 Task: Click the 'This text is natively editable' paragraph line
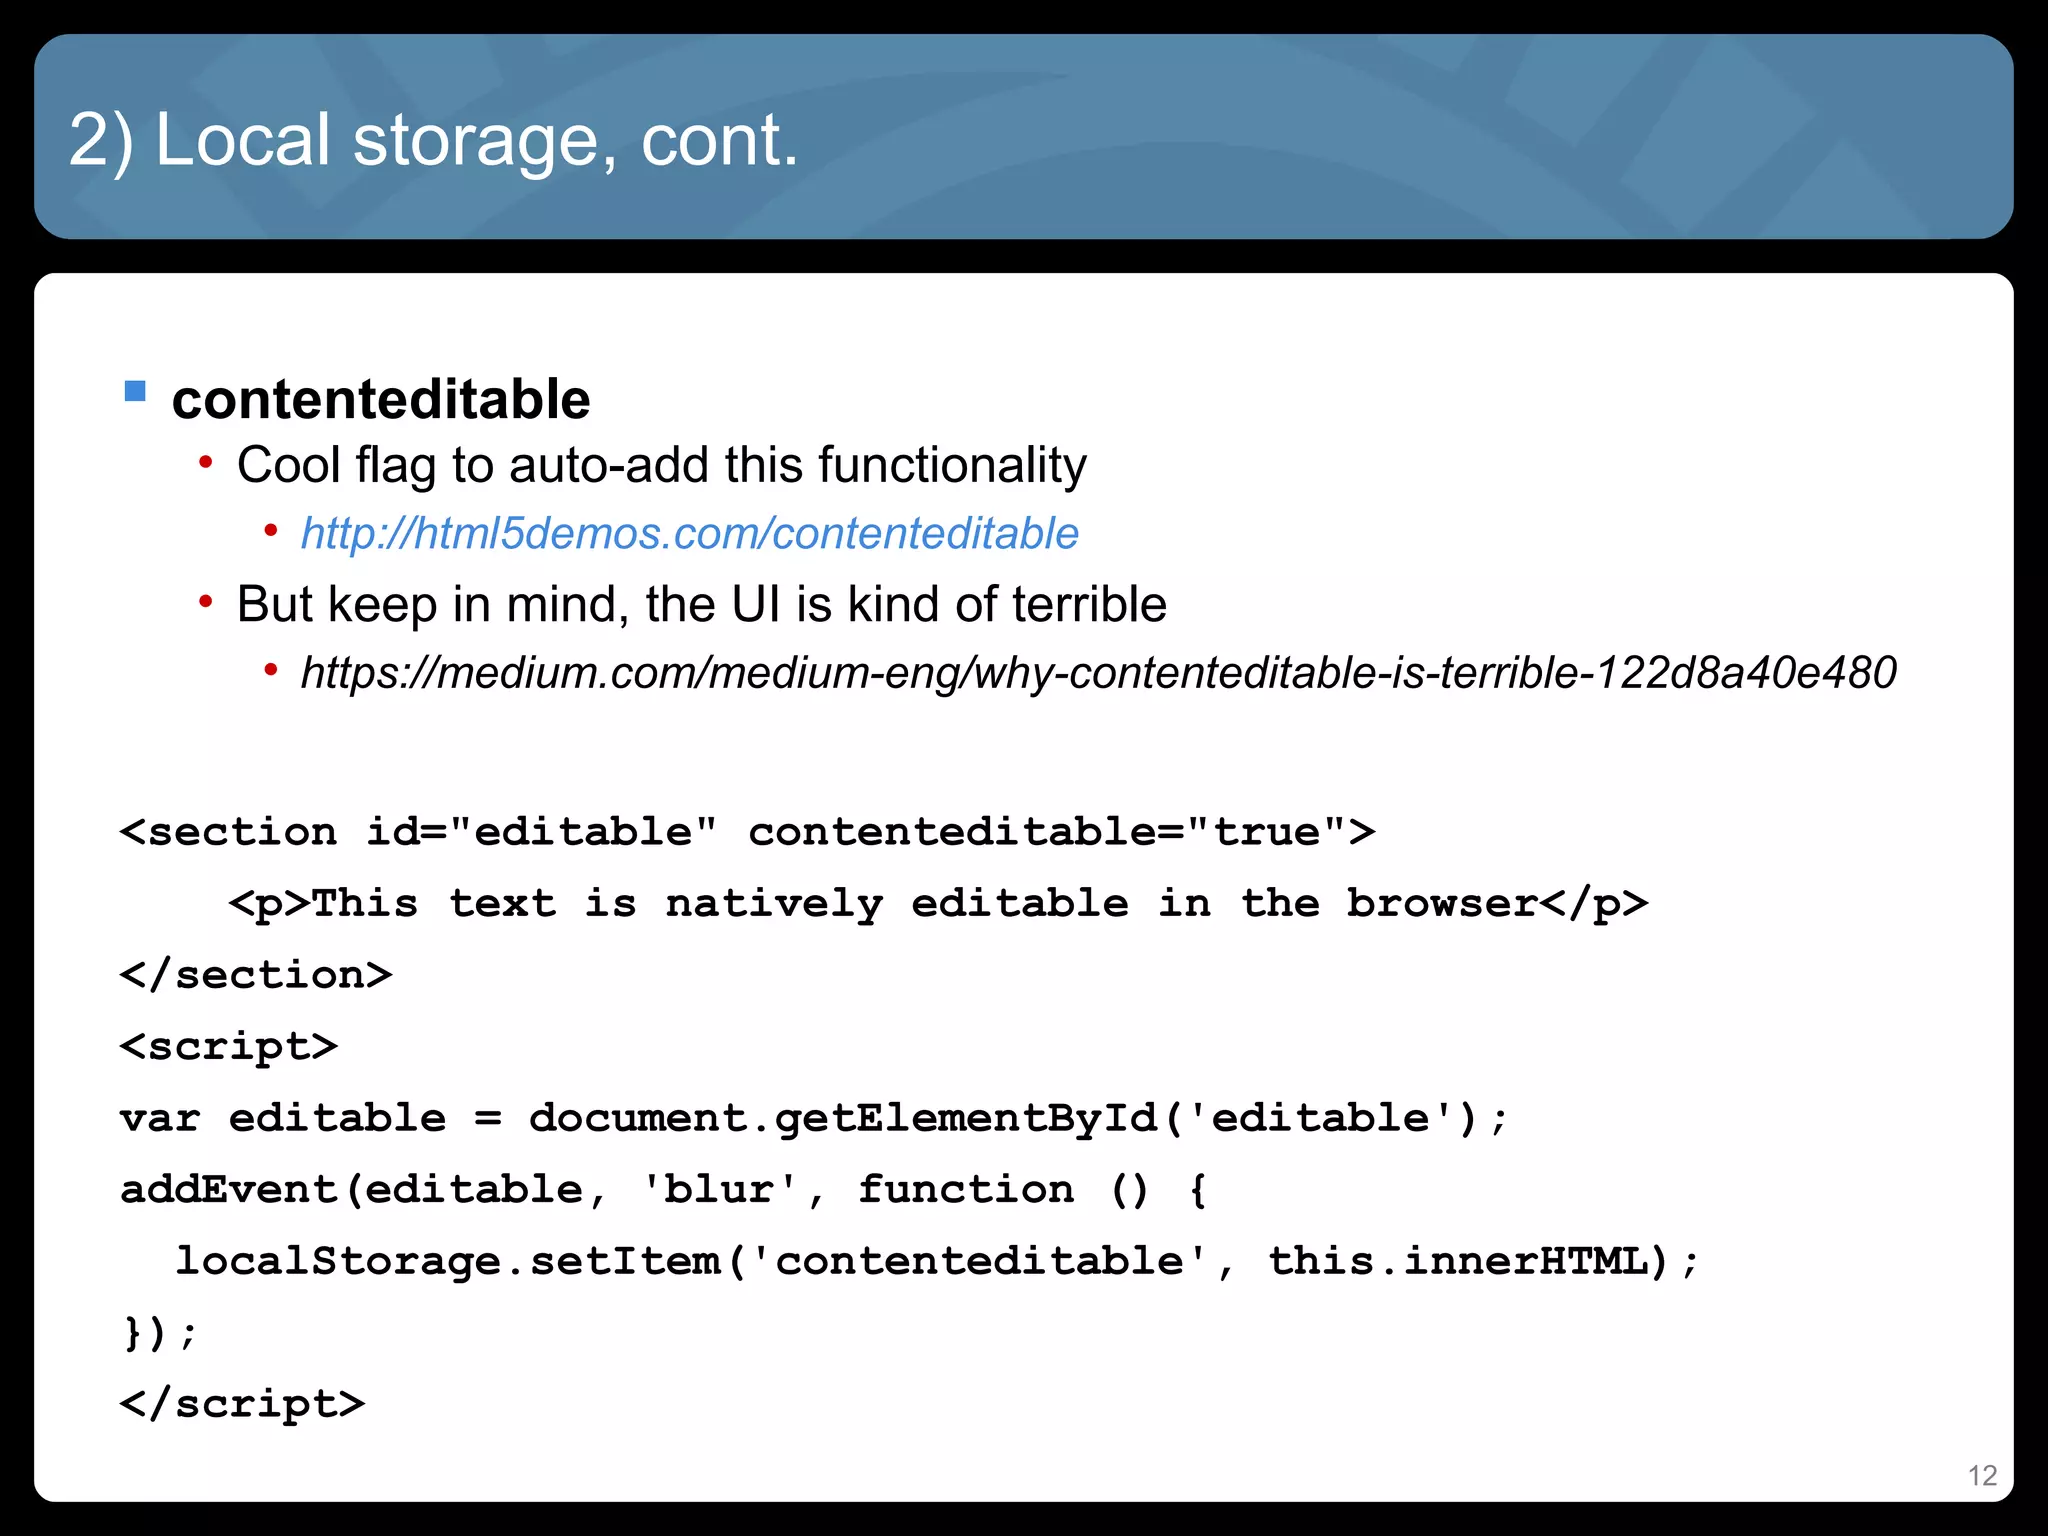937,904
